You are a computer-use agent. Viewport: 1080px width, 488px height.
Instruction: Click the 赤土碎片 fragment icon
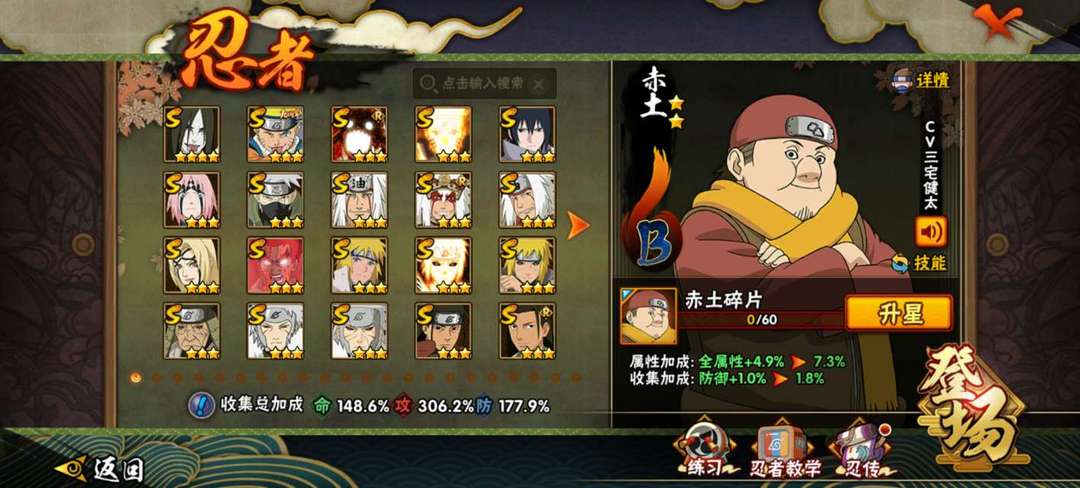647,316
